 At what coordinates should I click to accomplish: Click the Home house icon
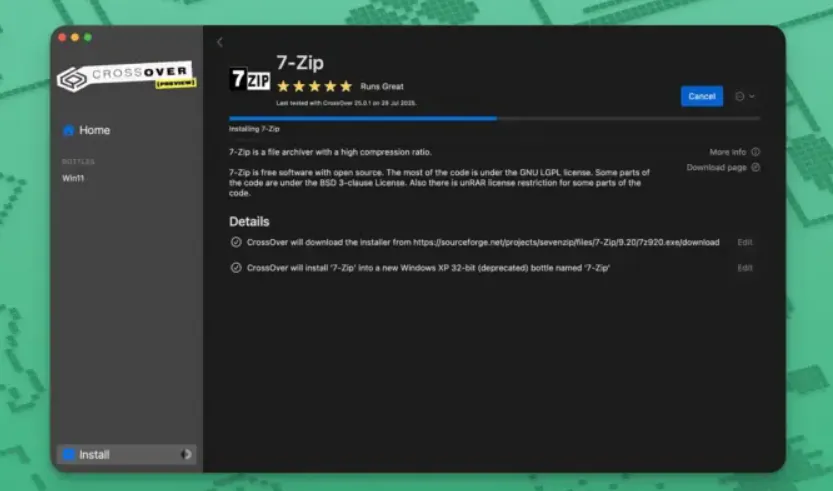click(69, 130)
